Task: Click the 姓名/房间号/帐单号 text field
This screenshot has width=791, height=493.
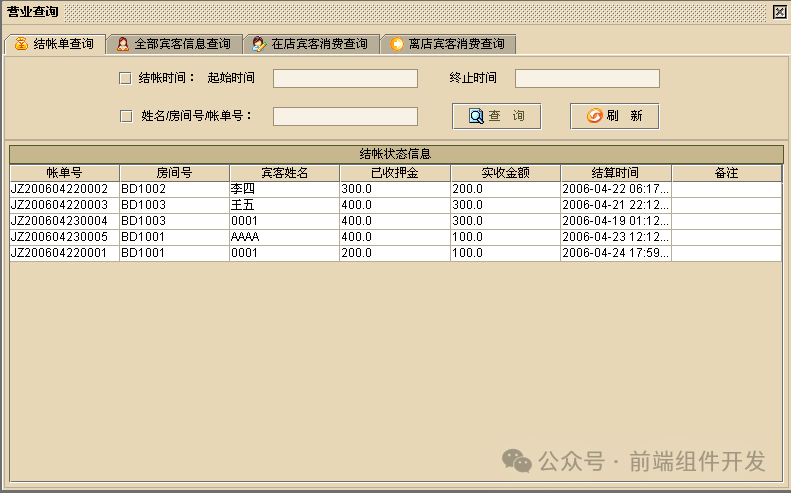Action: coord(346,116)
